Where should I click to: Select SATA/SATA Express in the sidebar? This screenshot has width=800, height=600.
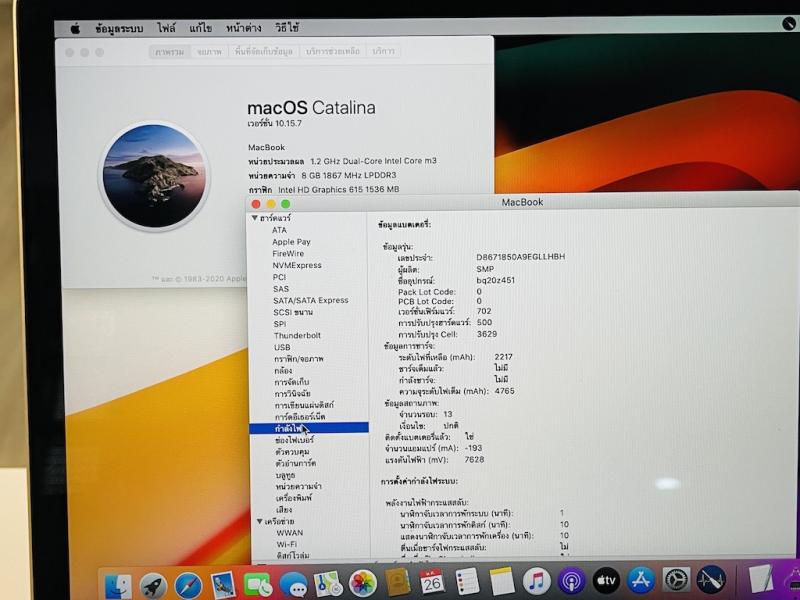point(311,301)
